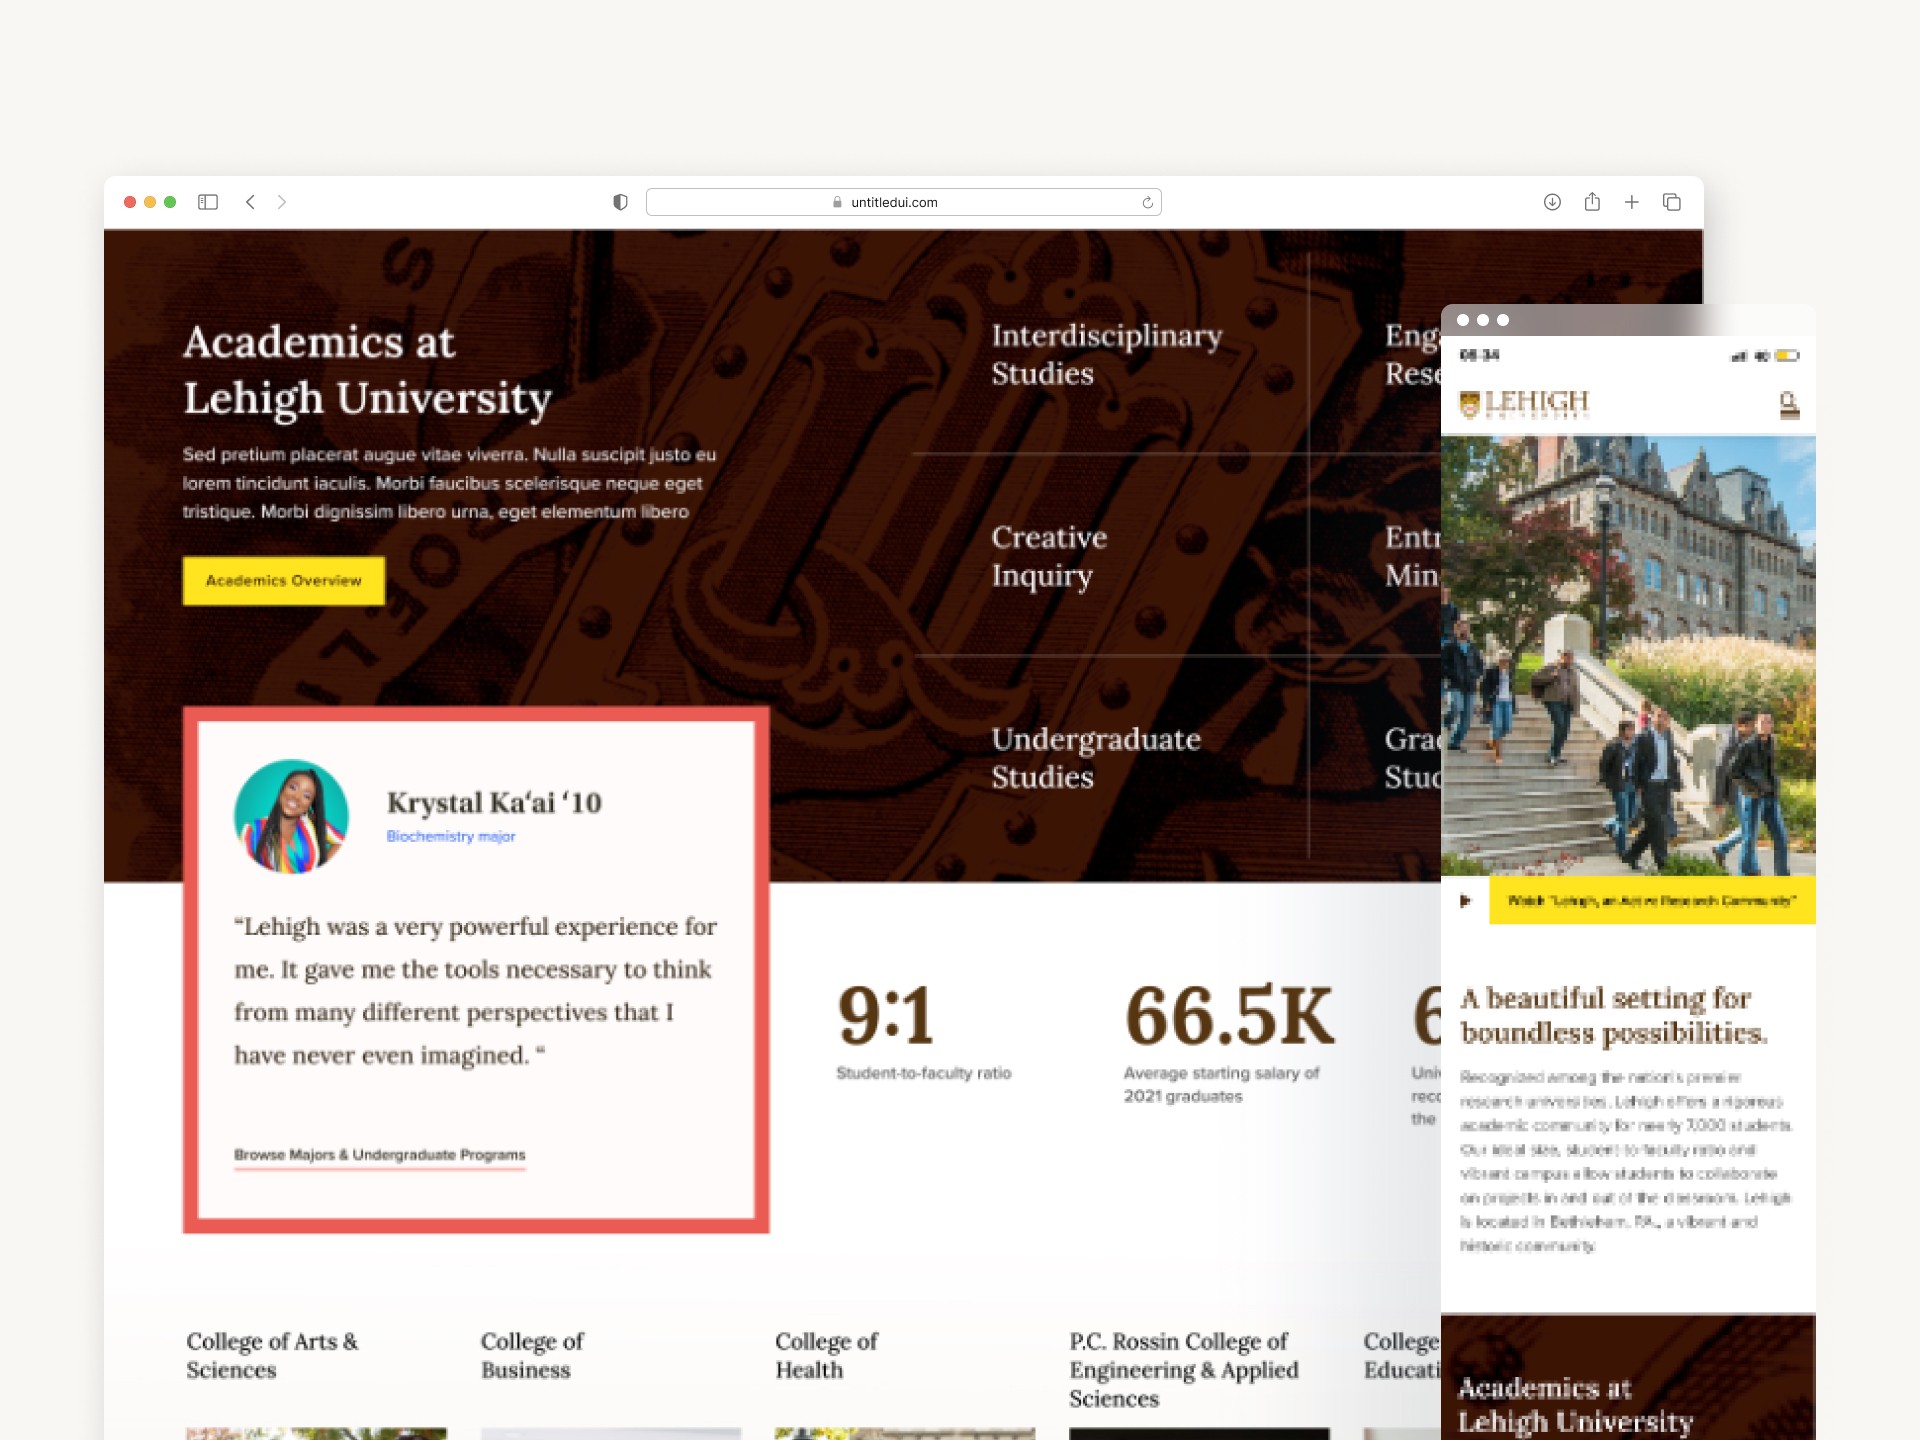Click the Krystal Ka'ai '10 name heading
This screenshot has width=1920, height=1440.
point(494,802)
